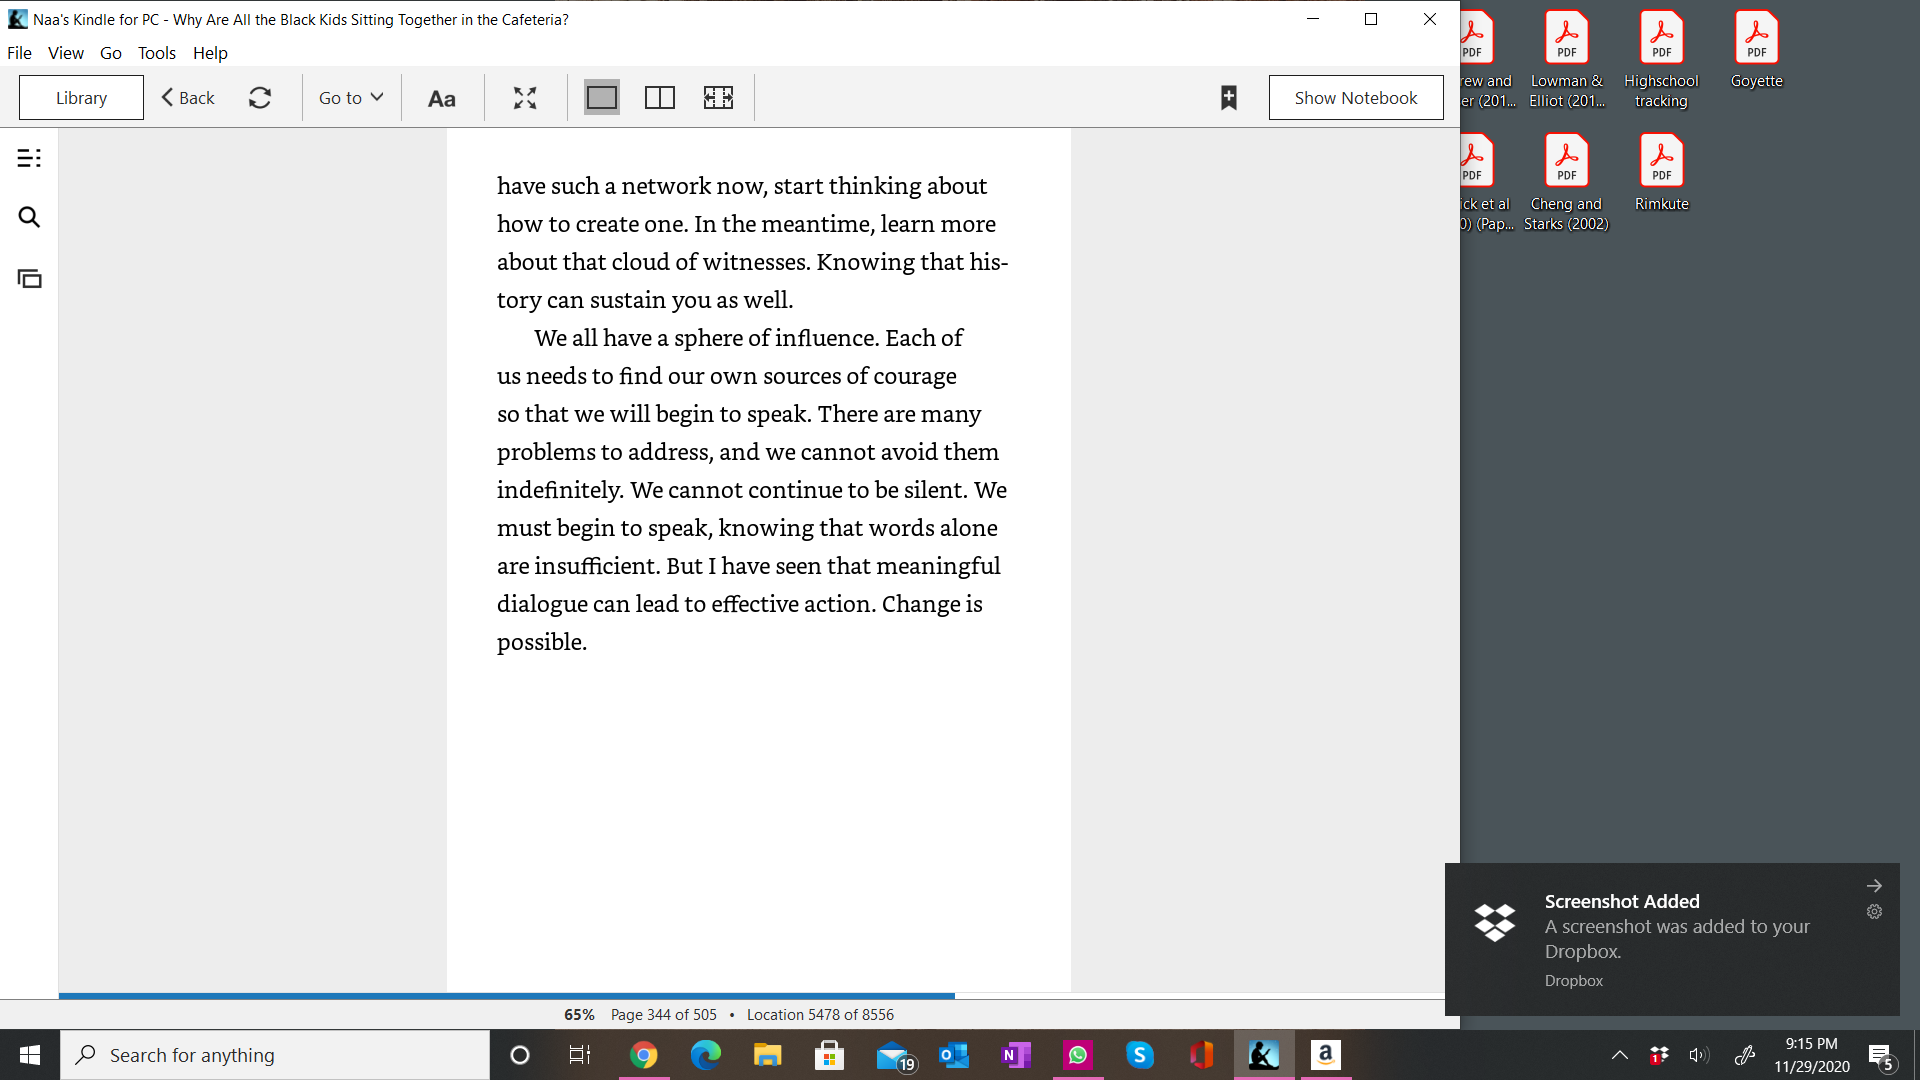
Task: Open Outlook from taskbar
Action: coord(954,1055)
